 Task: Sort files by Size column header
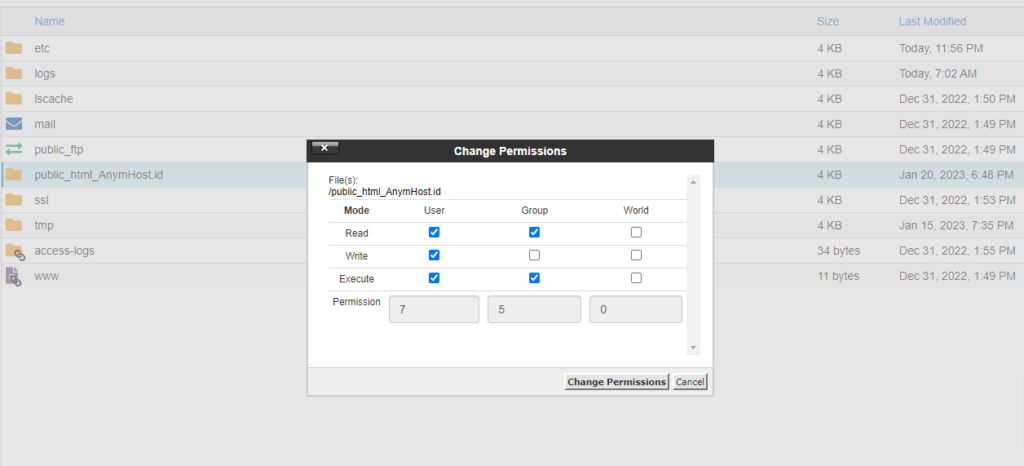pos(827,21)
